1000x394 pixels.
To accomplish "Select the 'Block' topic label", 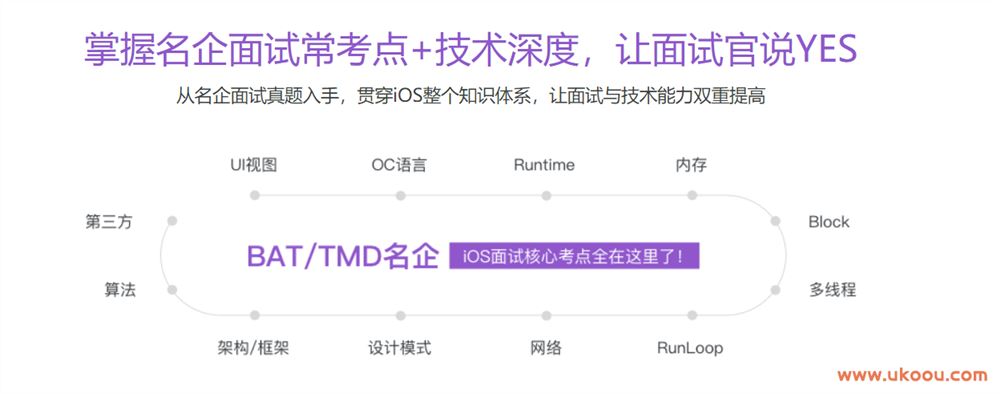I will pos(829,222).
